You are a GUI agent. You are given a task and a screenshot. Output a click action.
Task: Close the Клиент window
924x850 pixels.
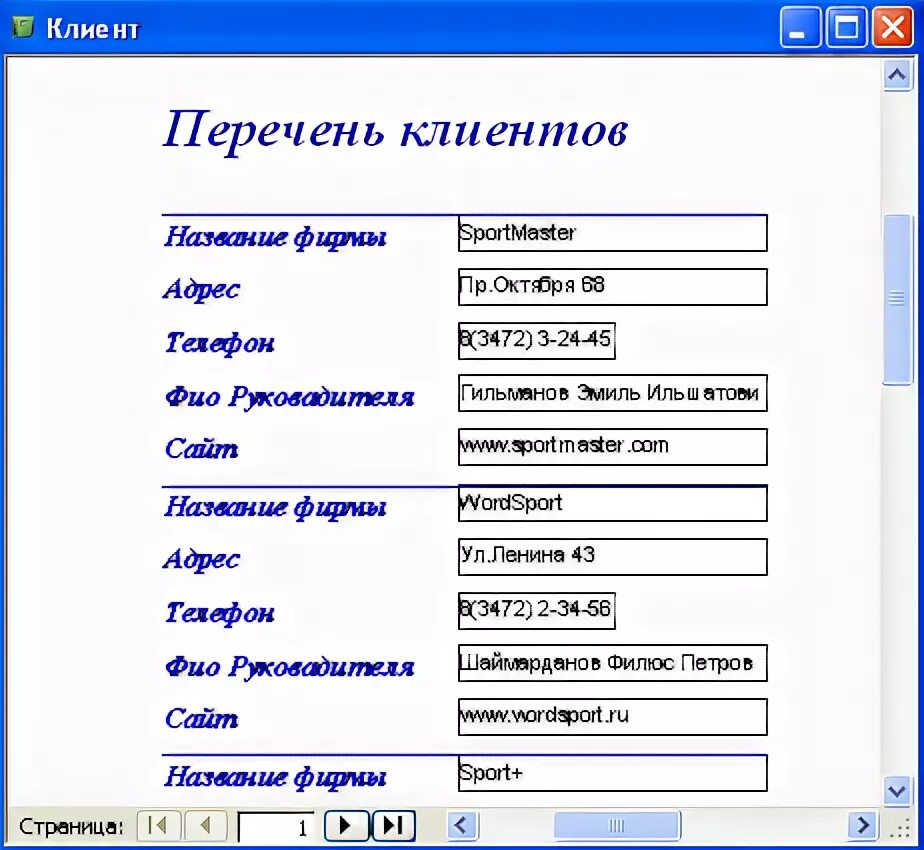(892, 27)
